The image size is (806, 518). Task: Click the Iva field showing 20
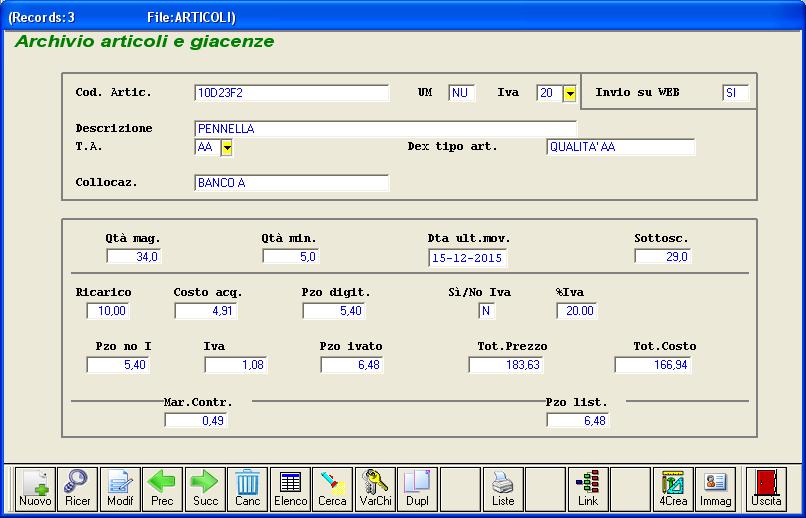point(550,93)
